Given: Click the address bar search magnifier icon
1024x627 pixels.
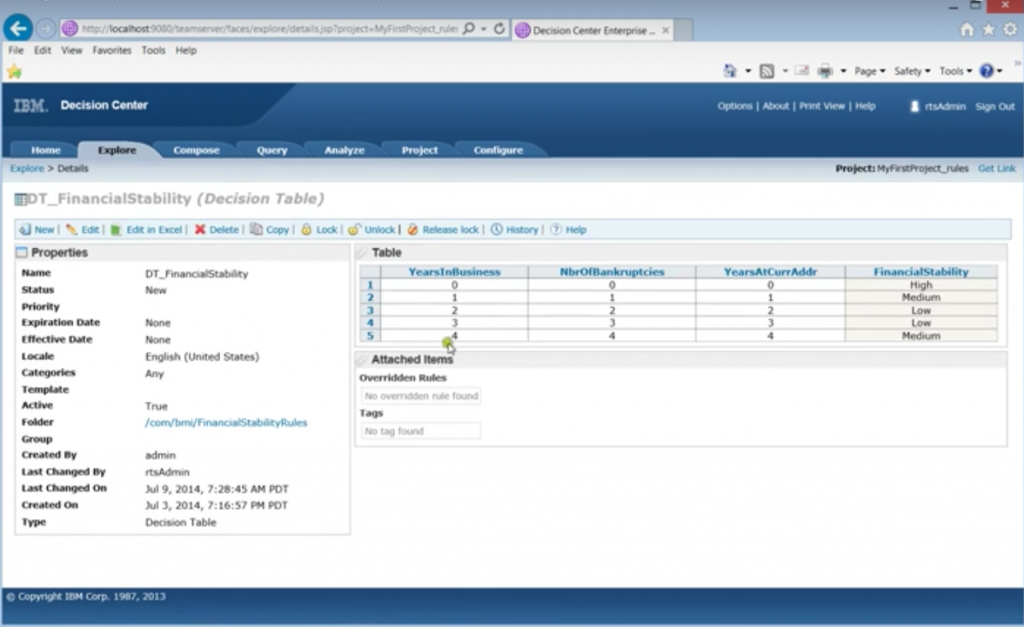Looking at the screenshot, I should 468,29.
